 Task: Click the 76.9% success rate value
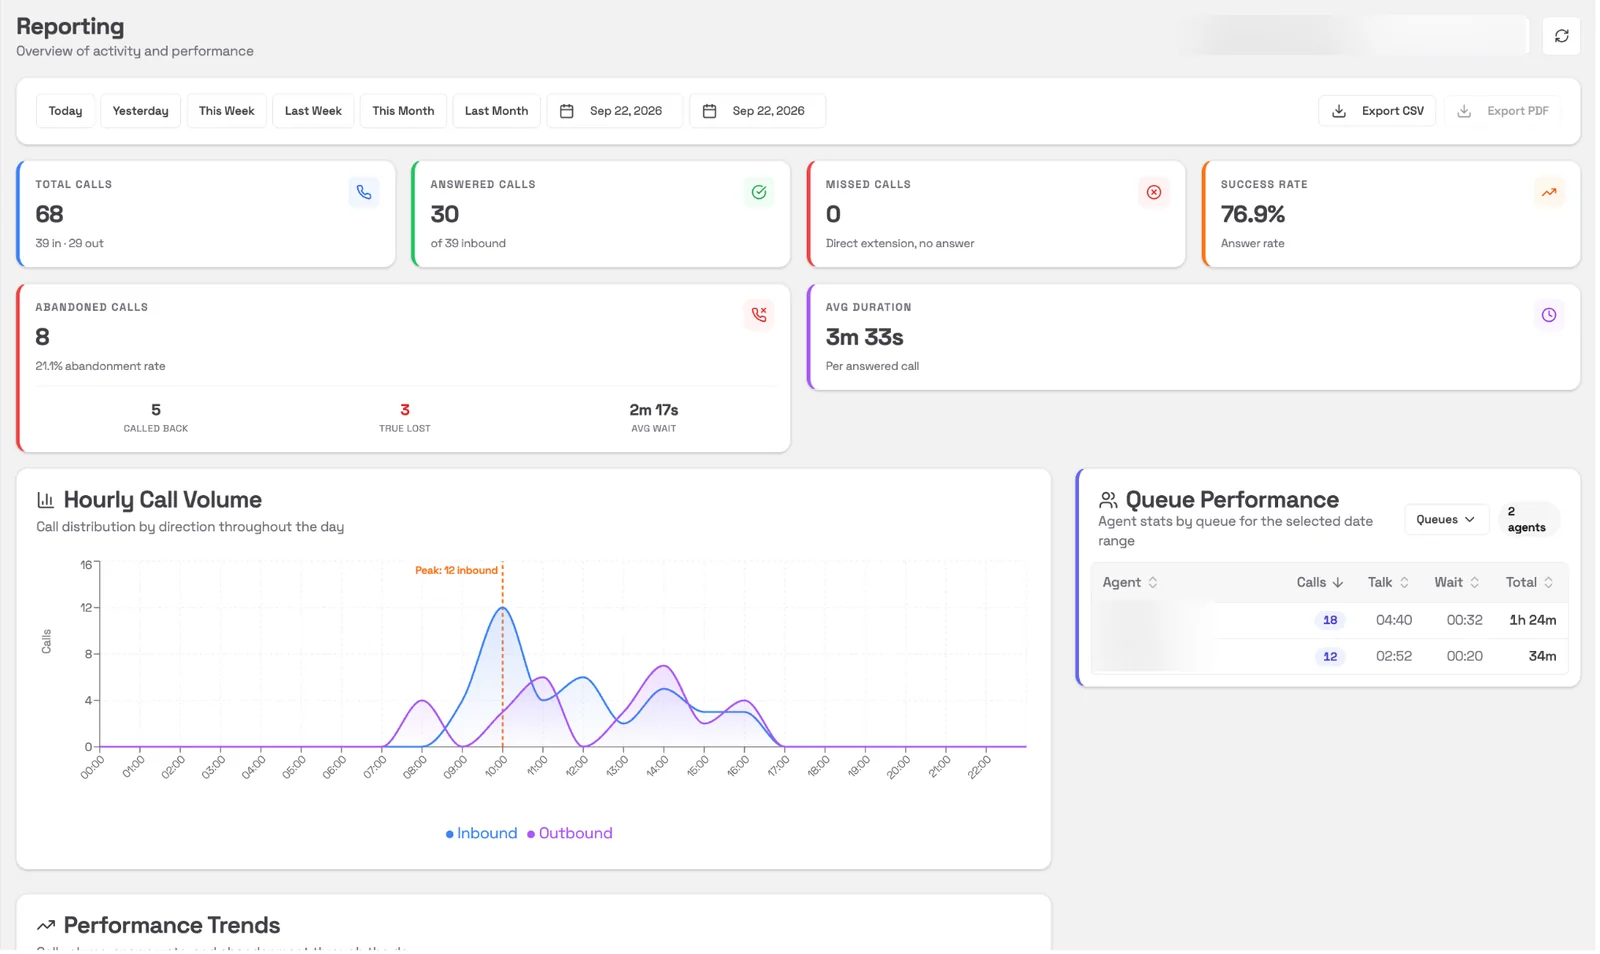[x=1253, y=214]
